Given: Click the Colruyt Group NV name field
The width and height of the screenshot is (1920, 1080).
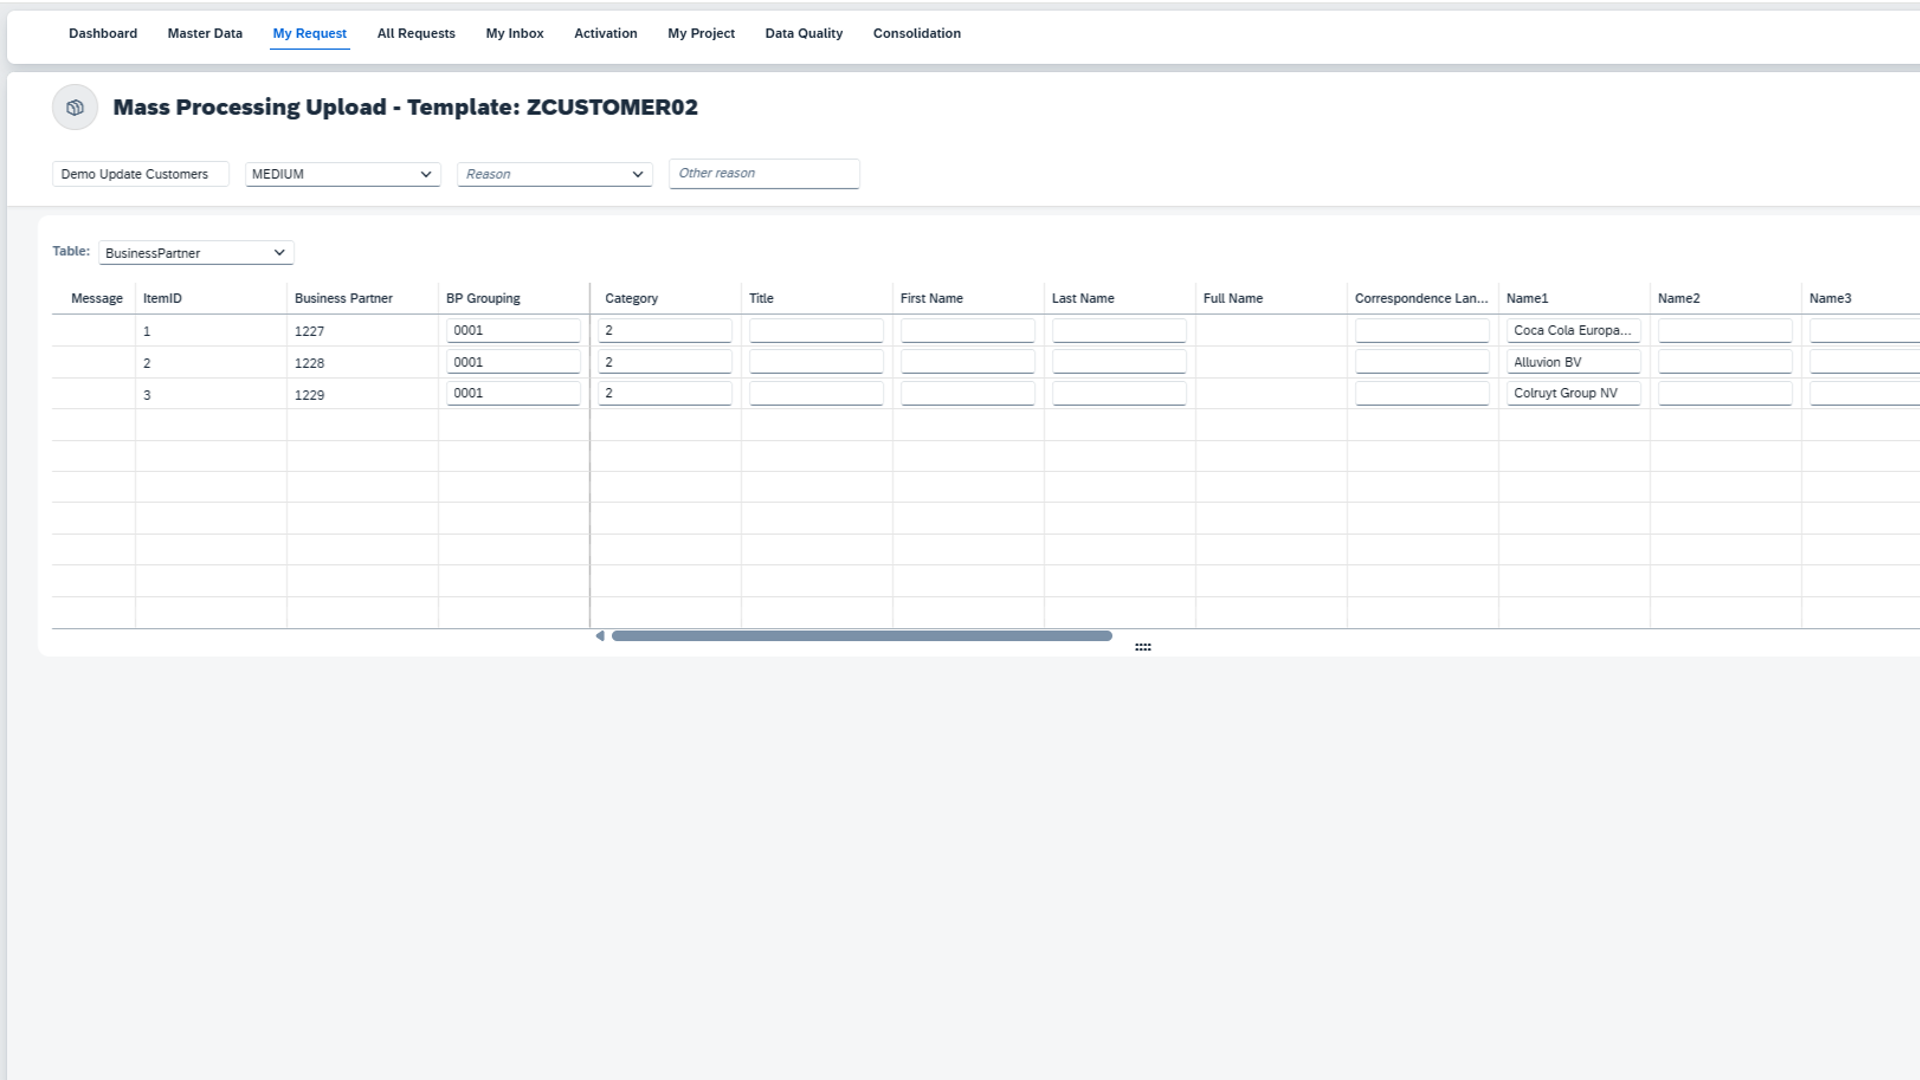Looking at the screenshot, I should click(1572, 393).
